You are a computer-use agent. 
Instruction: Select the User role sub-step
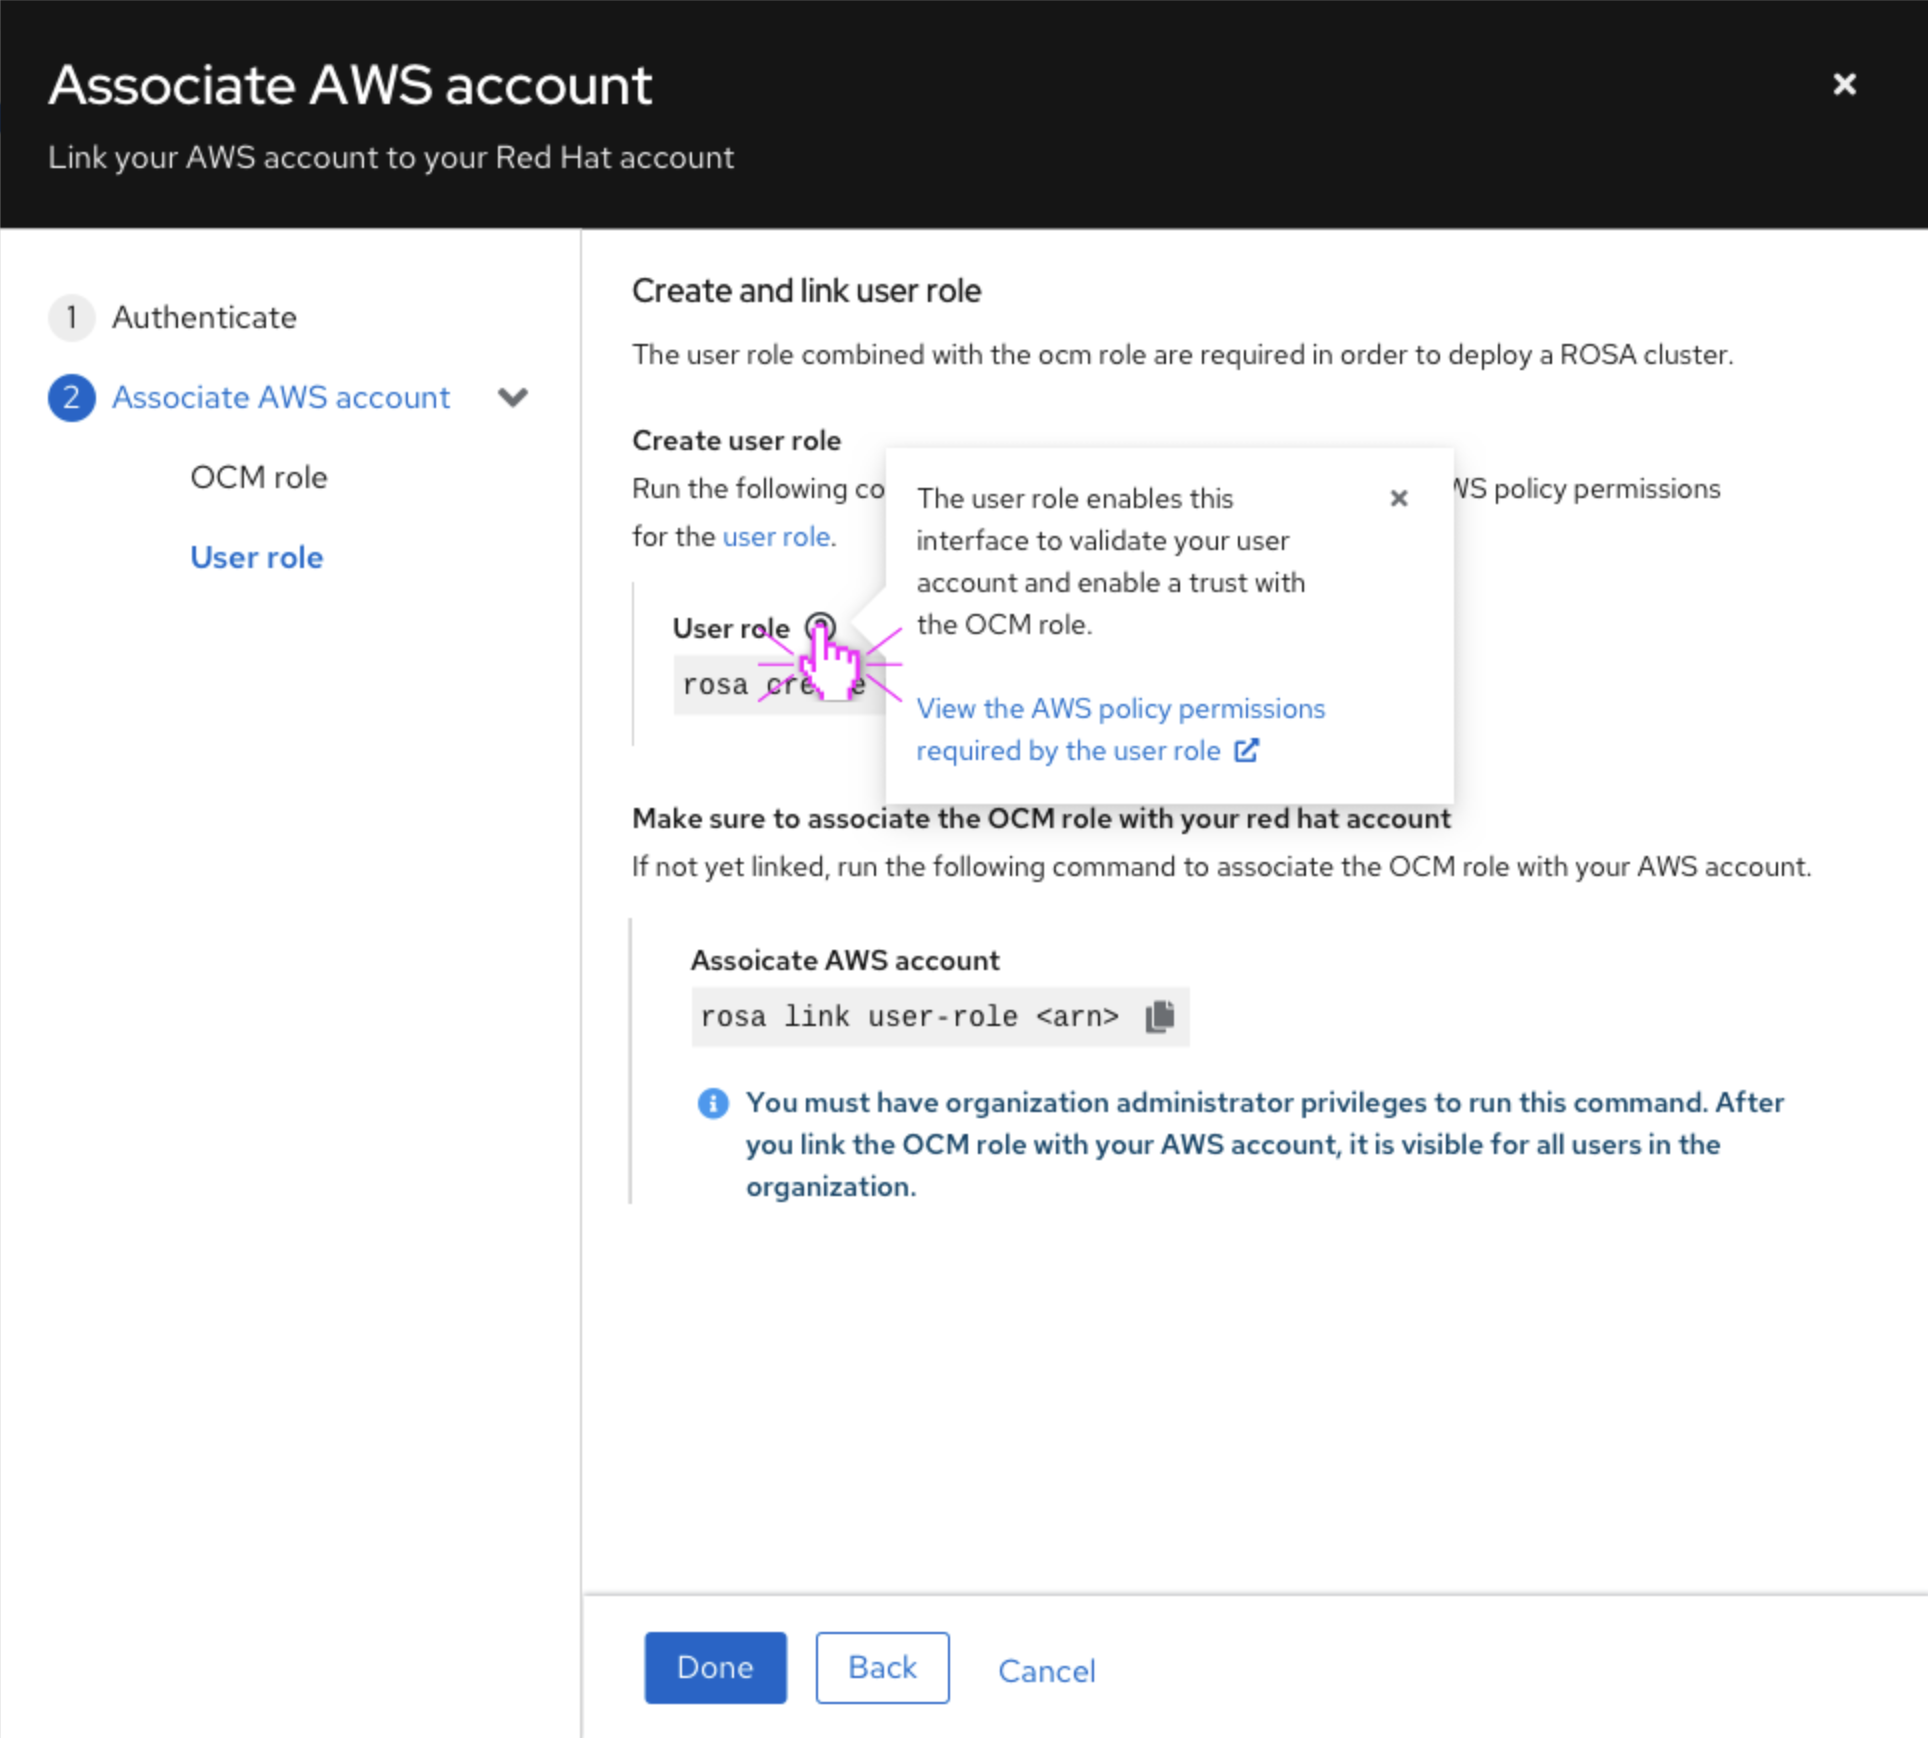pyautogui.click(x=256, y=558)
